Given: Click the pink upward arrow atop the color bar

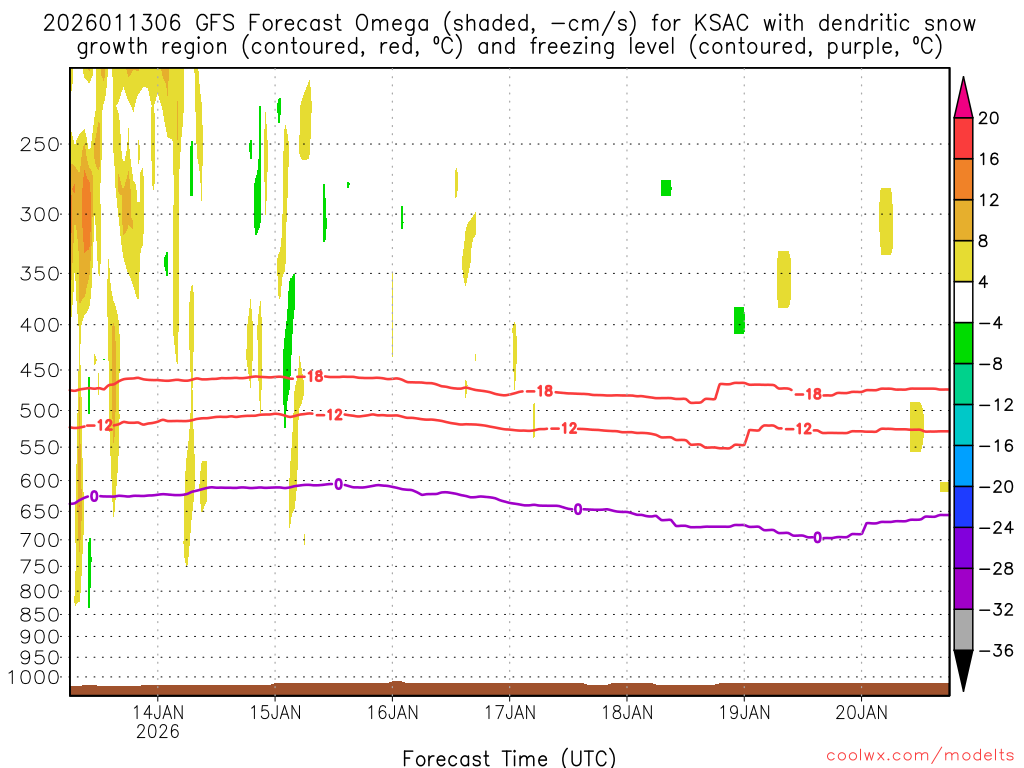Looking at the screenshot, I should [963, 98].
